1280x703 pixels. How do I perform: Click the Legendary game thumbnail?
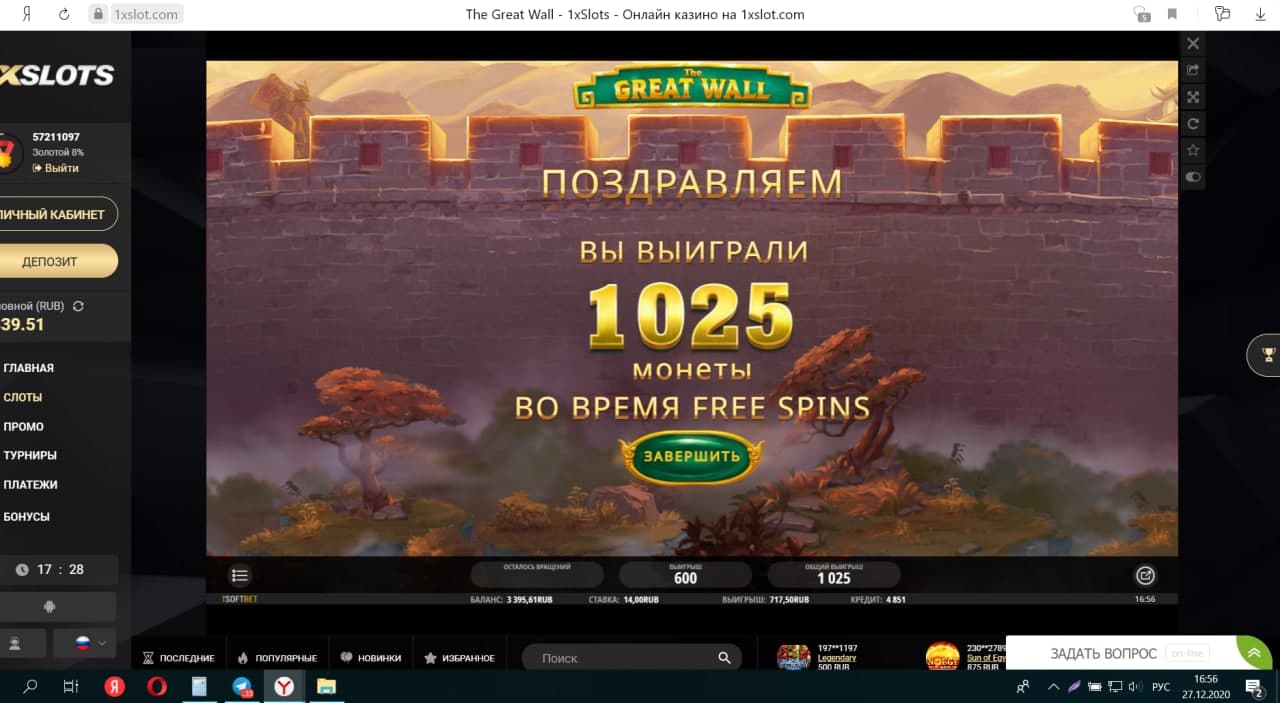(793, 657)
